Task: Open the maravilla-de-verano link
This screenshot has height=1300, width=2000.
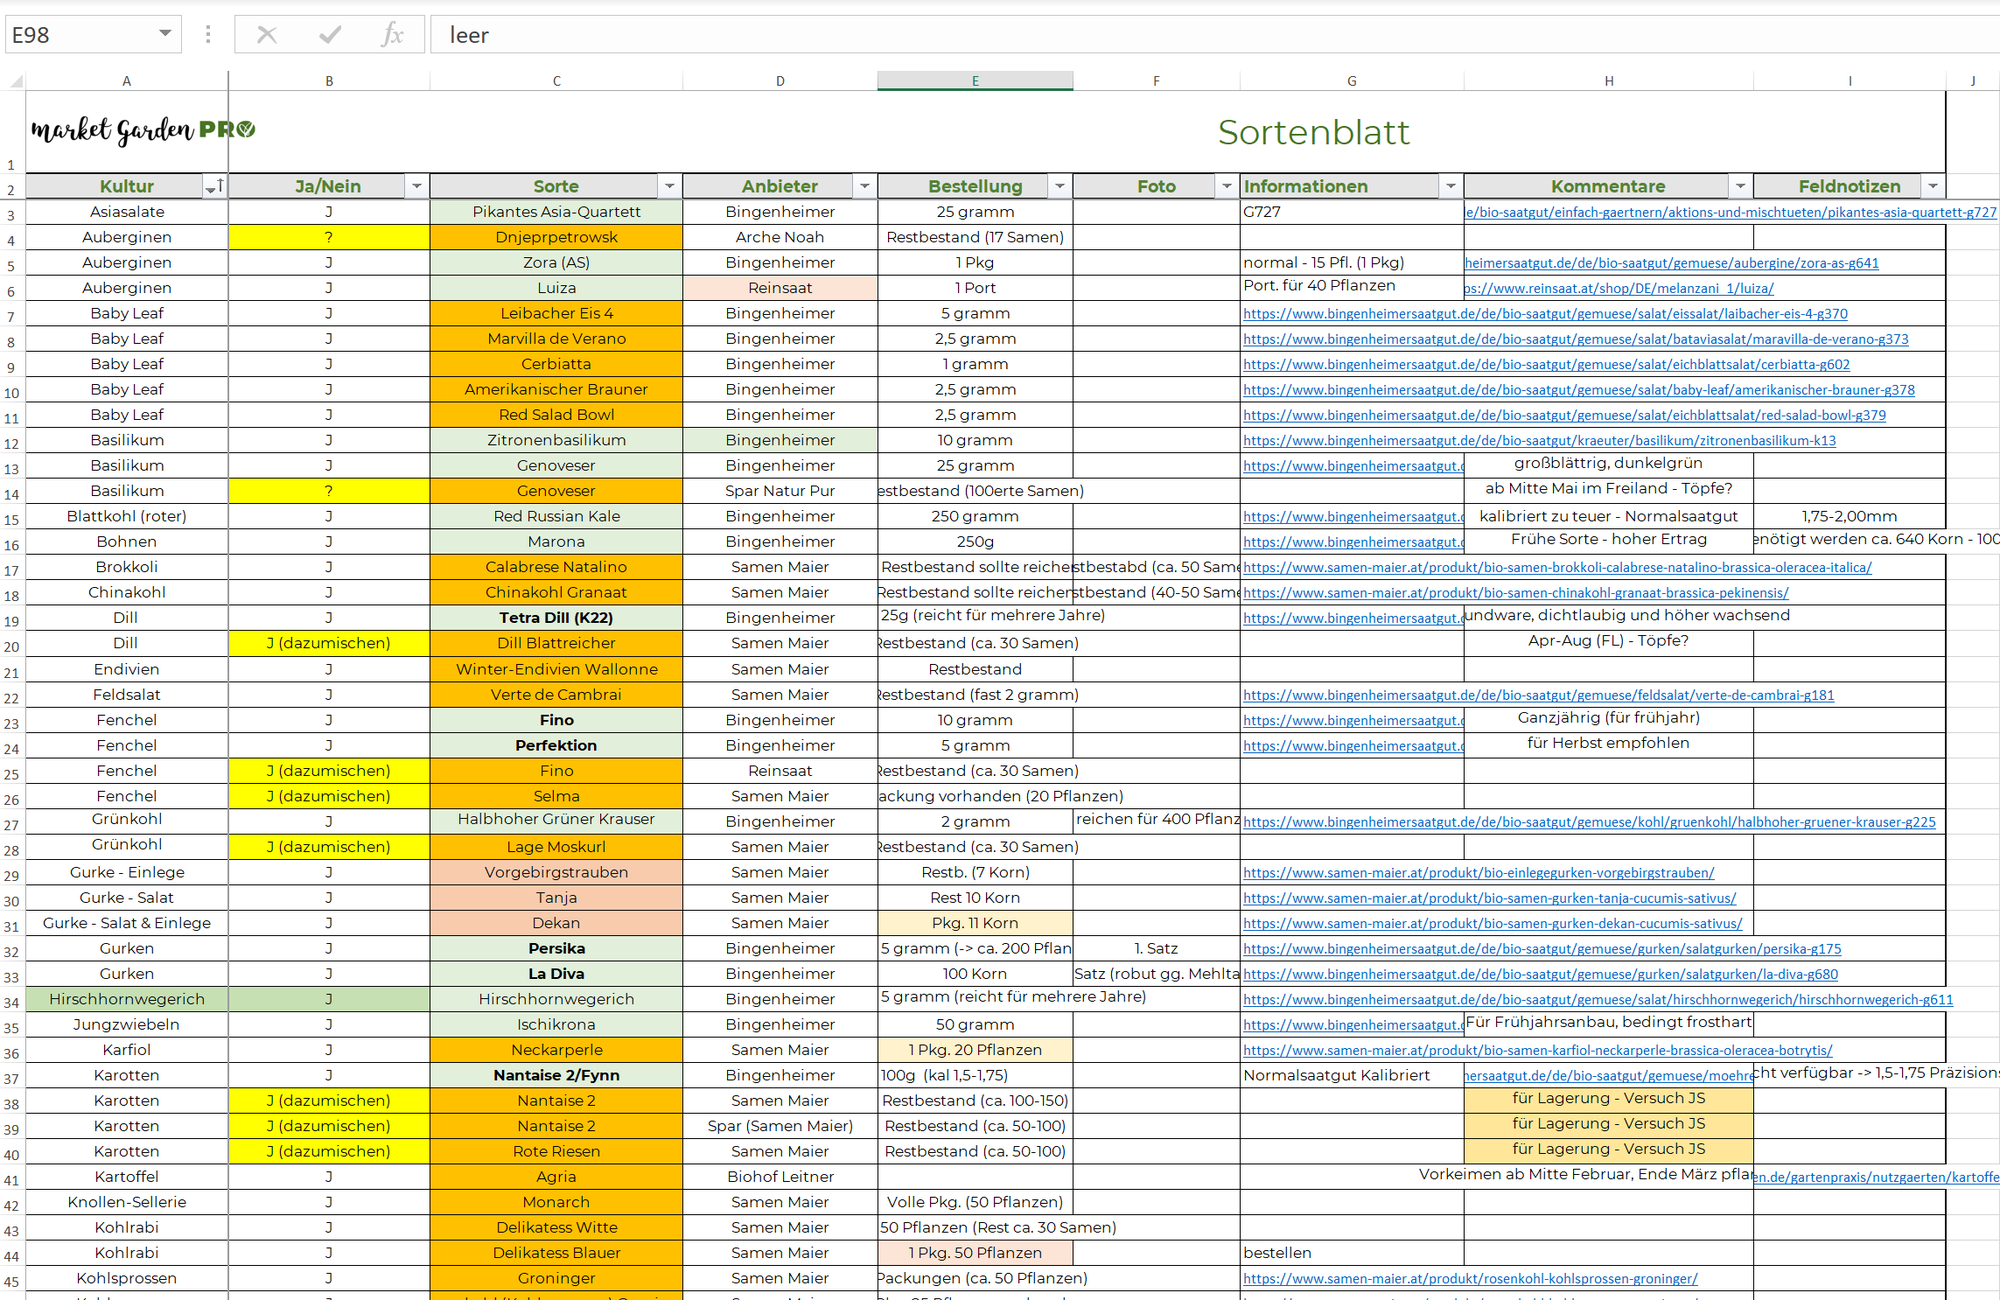Action: click(1575, 339)
